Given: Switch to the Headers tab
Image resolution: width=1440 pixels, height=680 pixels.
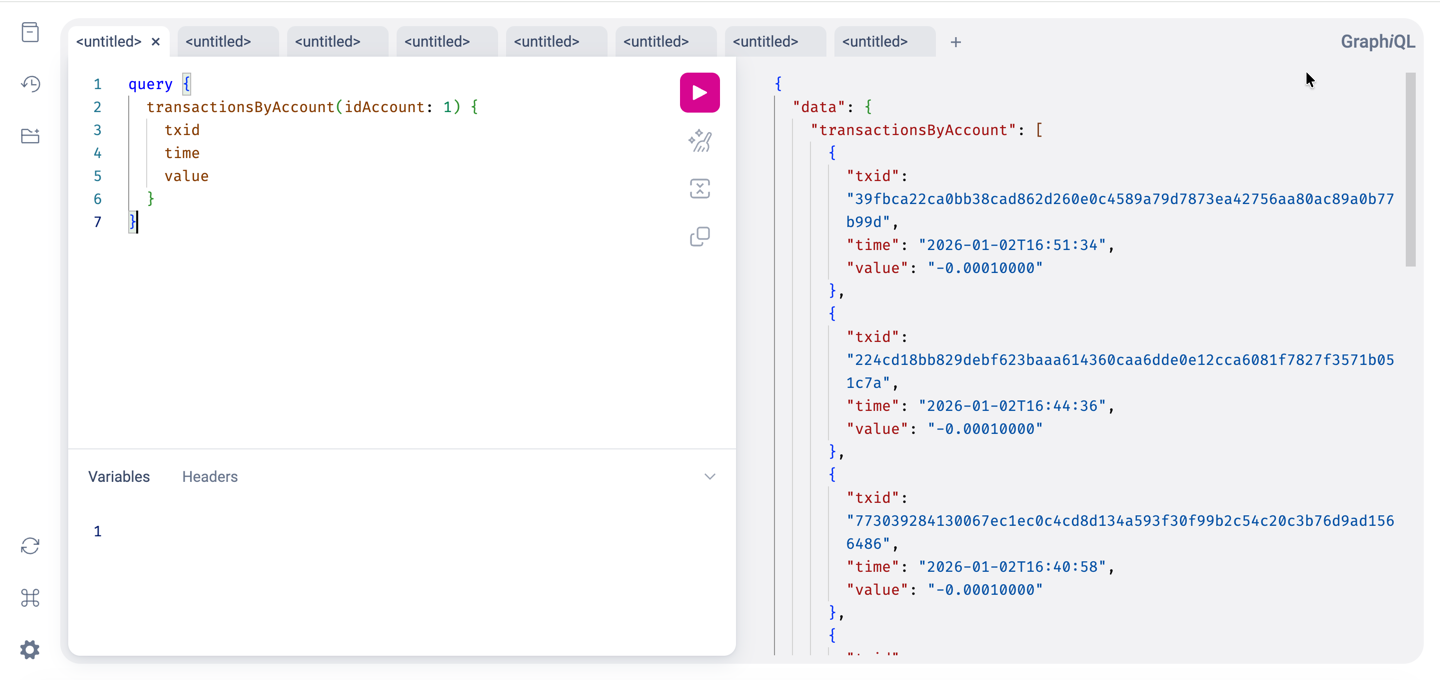Looking at the screenshot, I should pos(209,476).
